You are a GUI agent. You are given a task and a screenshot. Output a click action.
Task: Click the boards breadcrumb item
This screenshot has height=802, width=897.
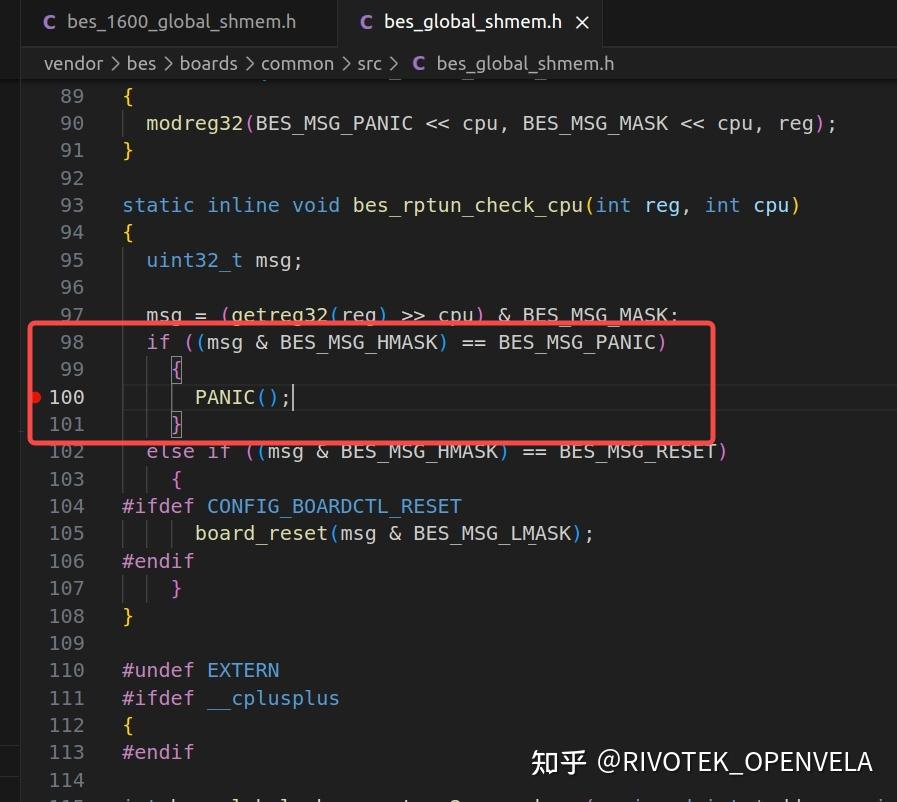click(208, 63)
